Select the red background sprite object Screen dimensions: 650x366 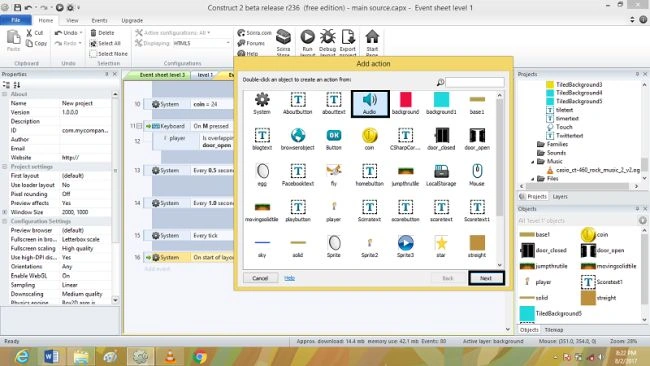click(x=405, y=103)
